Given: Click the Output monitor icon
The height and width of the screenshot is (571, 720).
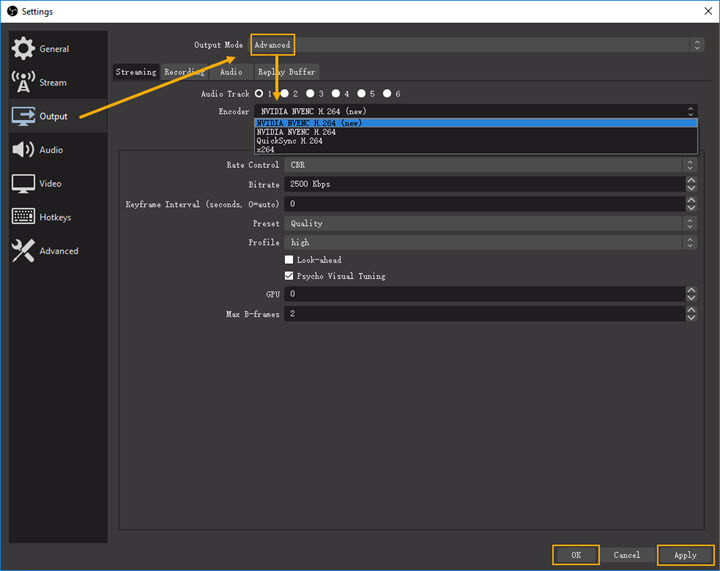Looking at the screenshot, I should [x=23, y=116].
